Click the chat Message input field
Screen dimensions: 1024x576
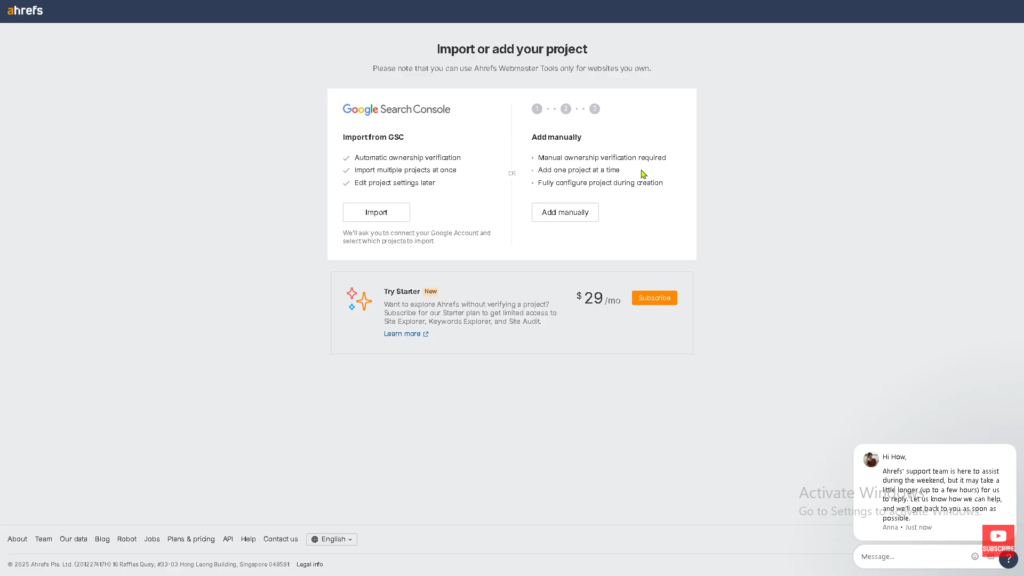[x=910, y=556]
